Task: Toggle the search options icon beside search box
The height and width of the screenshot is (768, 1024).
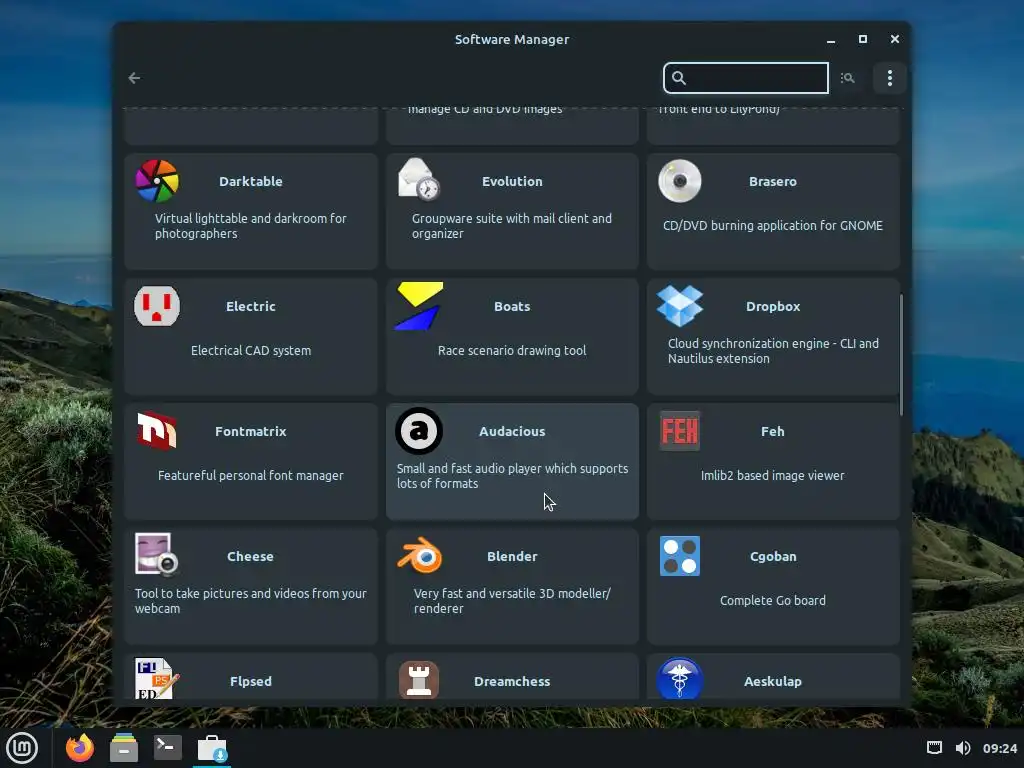Action: pos(848,78)
